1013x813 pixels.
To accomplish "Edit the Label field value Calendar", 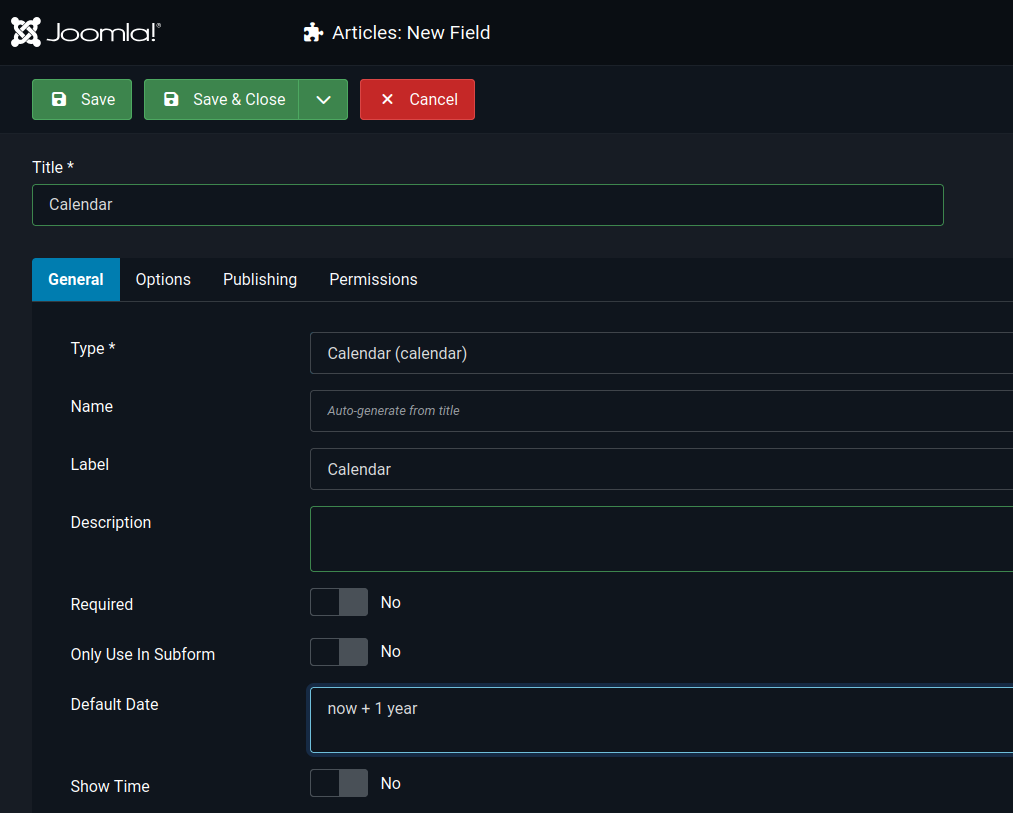I will pos(662,469).
